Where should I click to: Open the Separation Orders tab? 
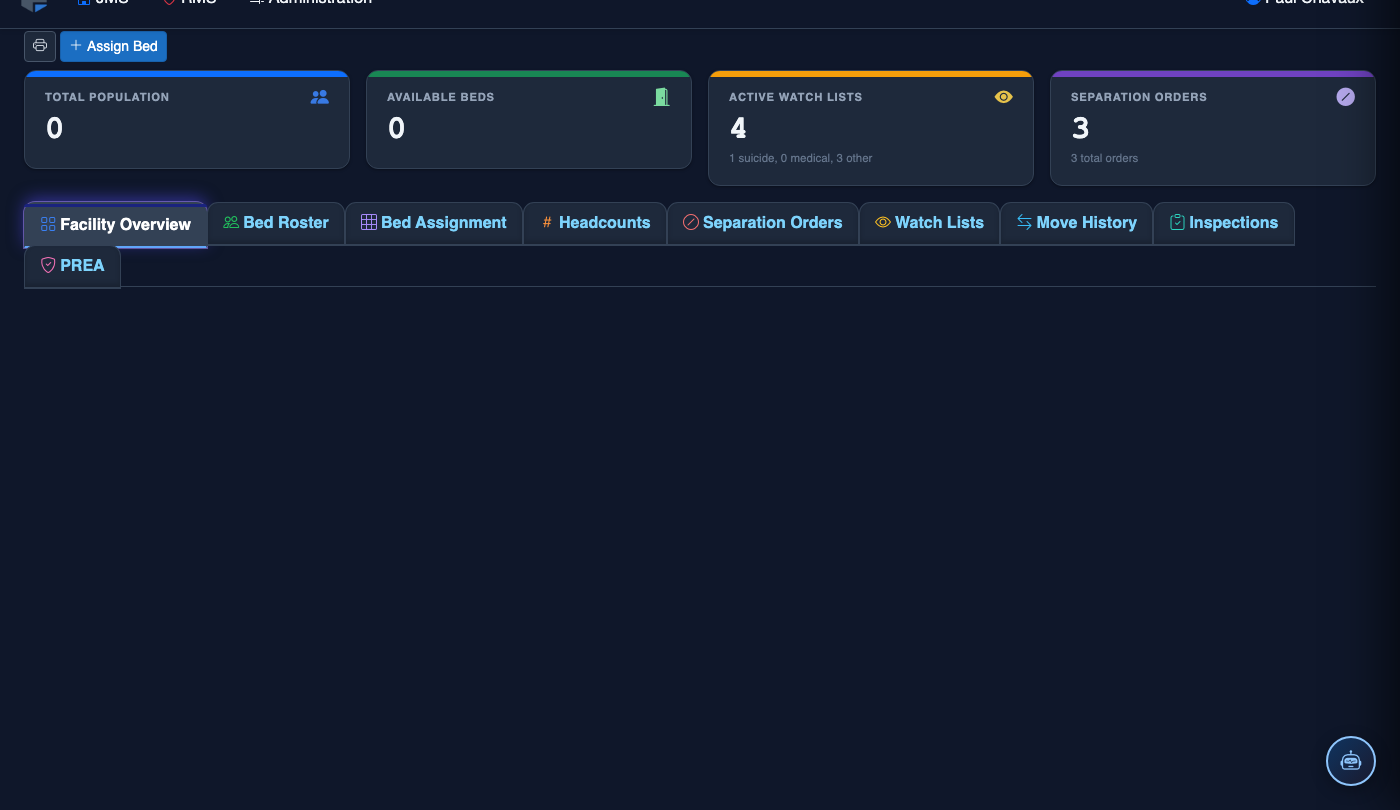pyautogui.click(x=763, y=223)
